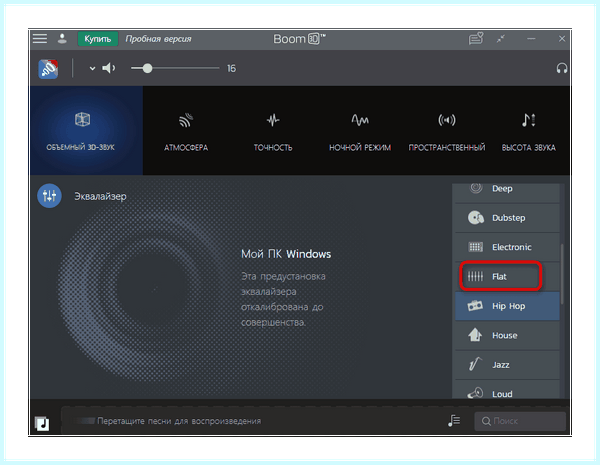
Task: Open the feedback message icon
Action: pyautogui.click(x=476, y=39)
